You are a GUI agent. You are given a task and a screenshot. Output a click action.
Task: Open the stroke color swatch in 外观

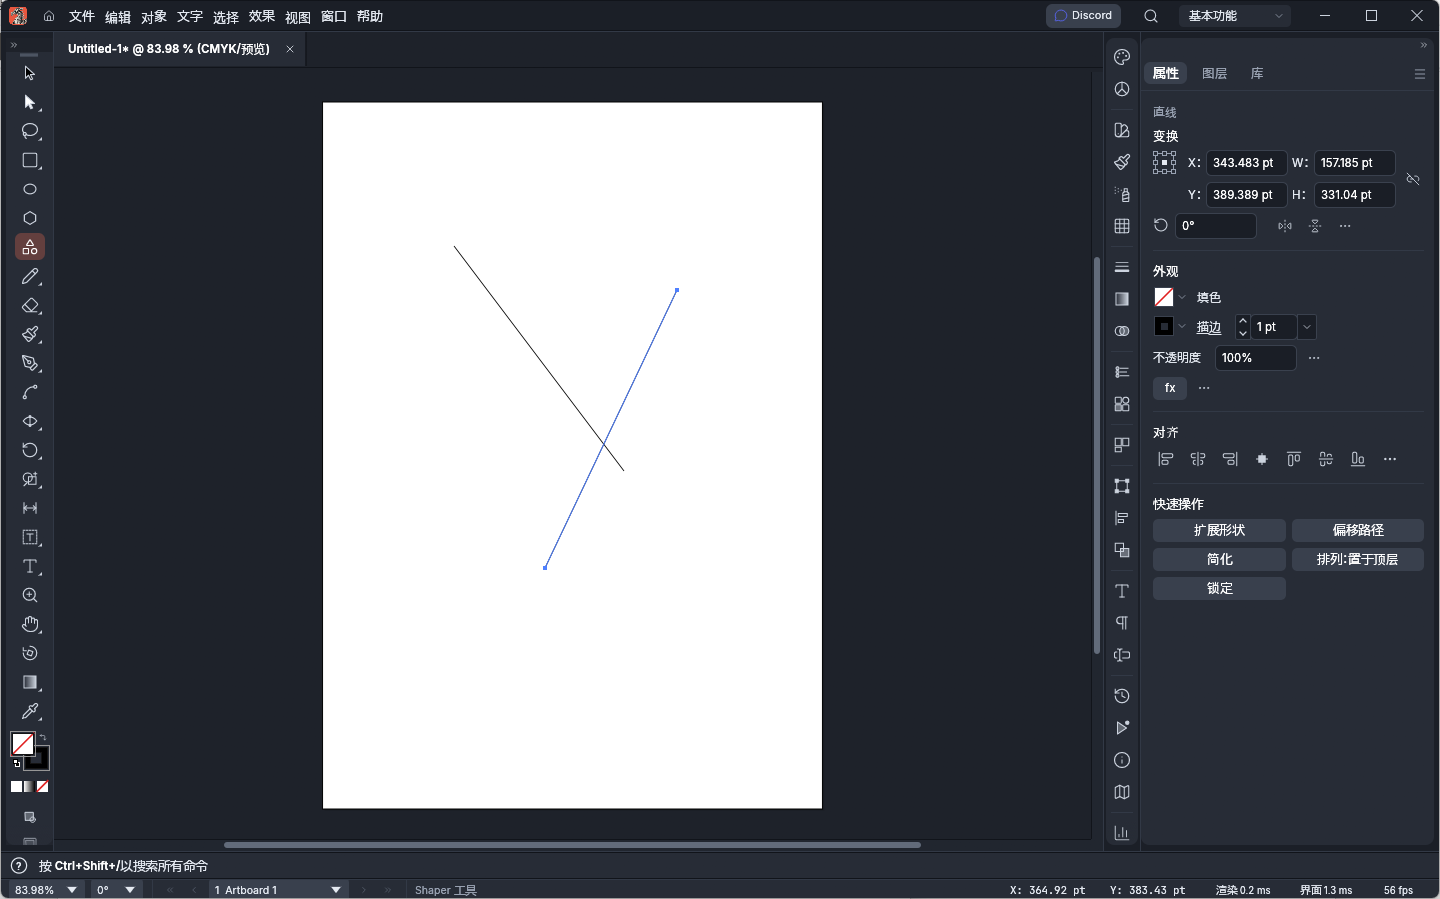tap(1164, 327)
